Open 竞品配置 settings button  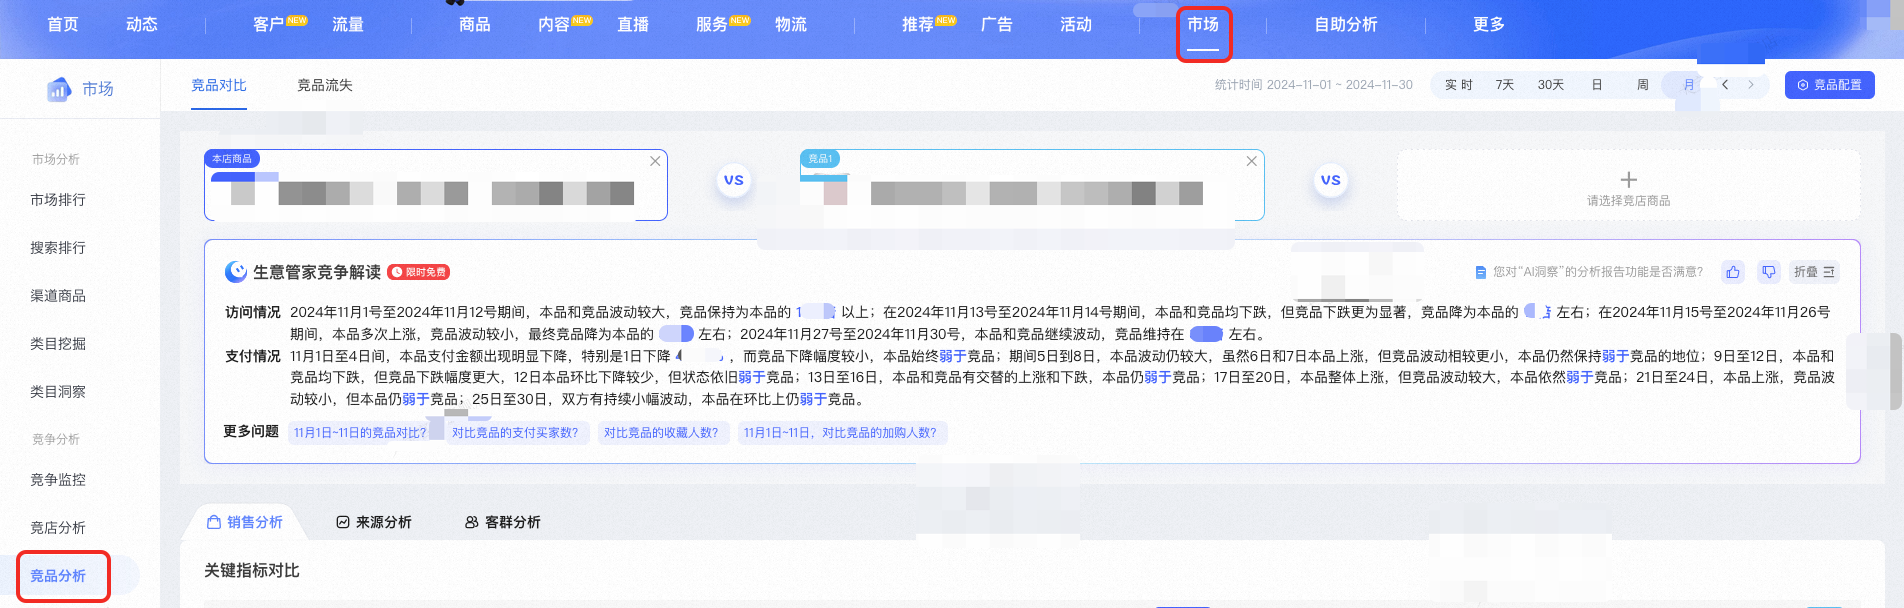point(1830,85)
